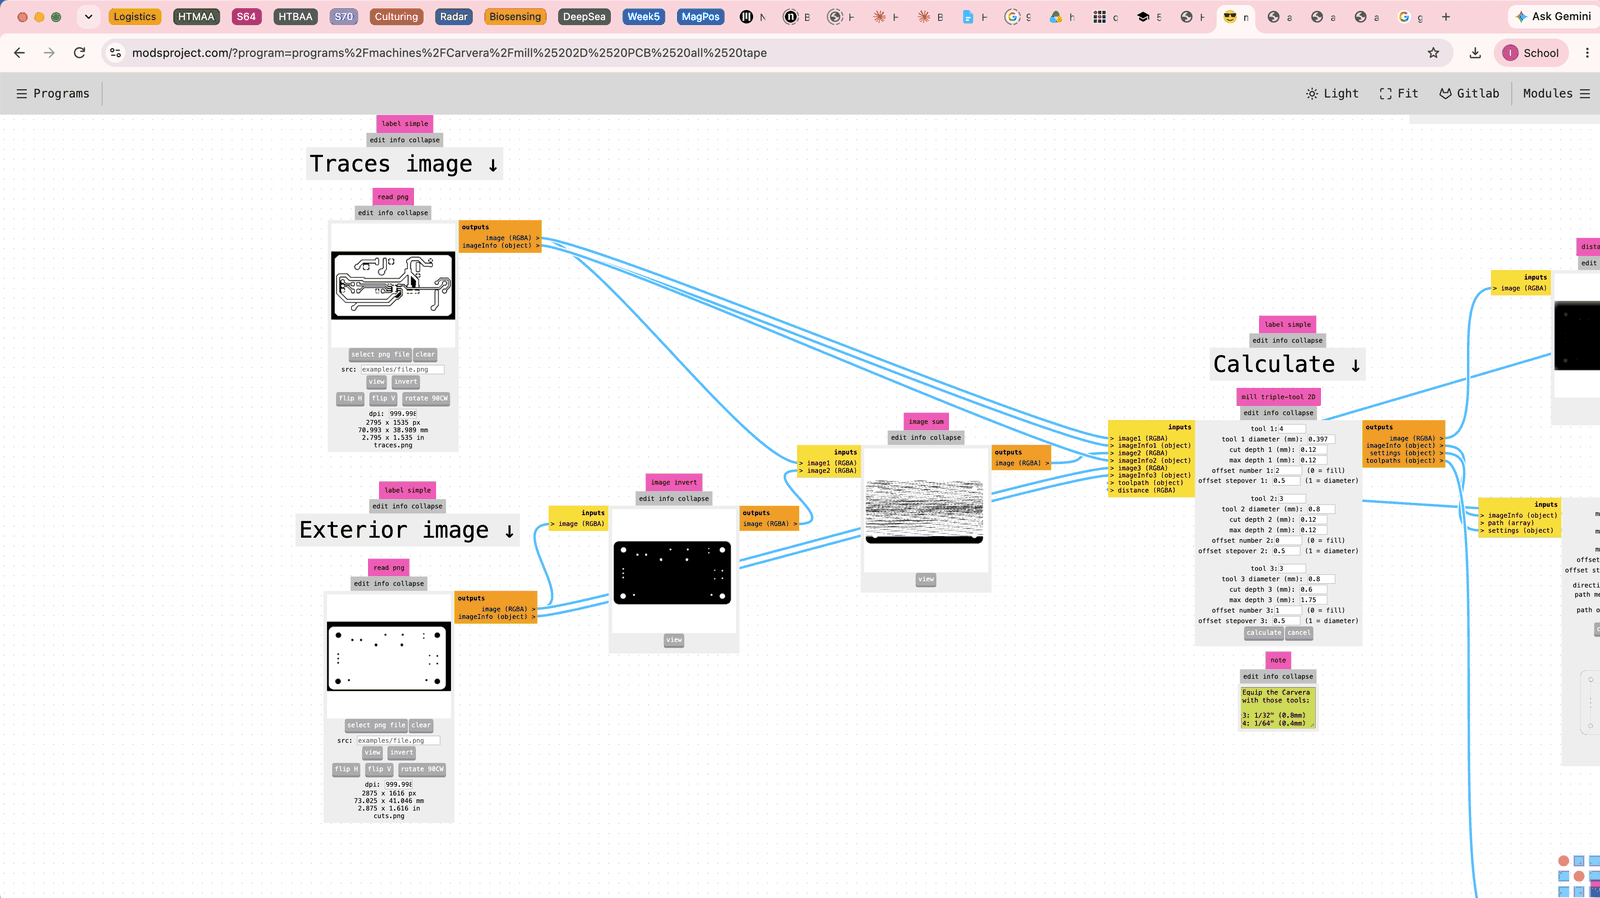Screen dimensions: 1600x898
Task: Open the MagPos tab group
Action: pos(700,17)
